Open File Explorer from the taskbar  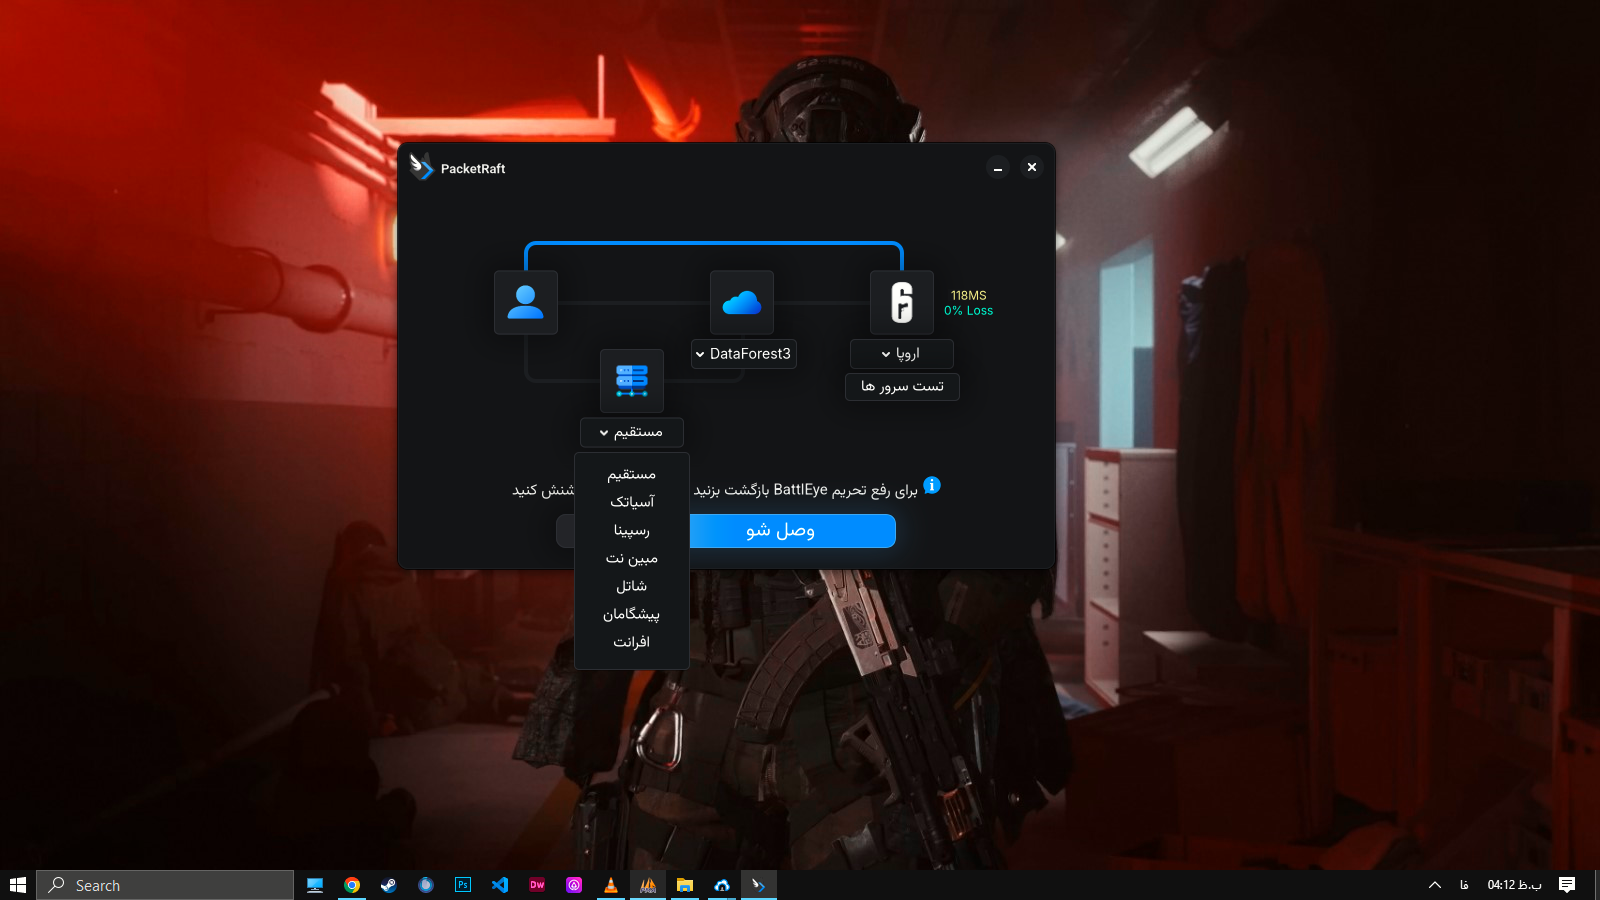(685, 885)
